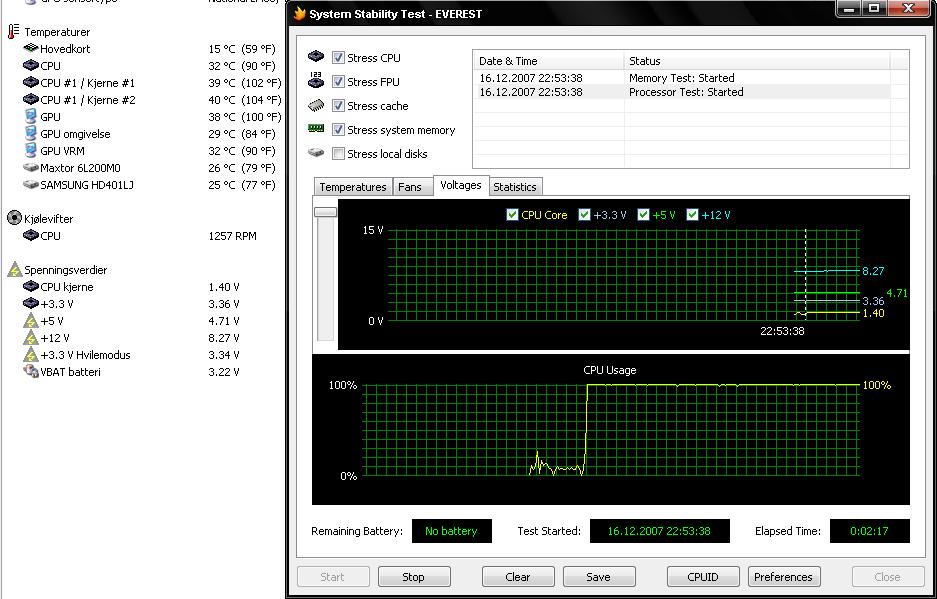
Task: Click the monitor icon next to GPU 38 °C
Action: tap(30, 116)
